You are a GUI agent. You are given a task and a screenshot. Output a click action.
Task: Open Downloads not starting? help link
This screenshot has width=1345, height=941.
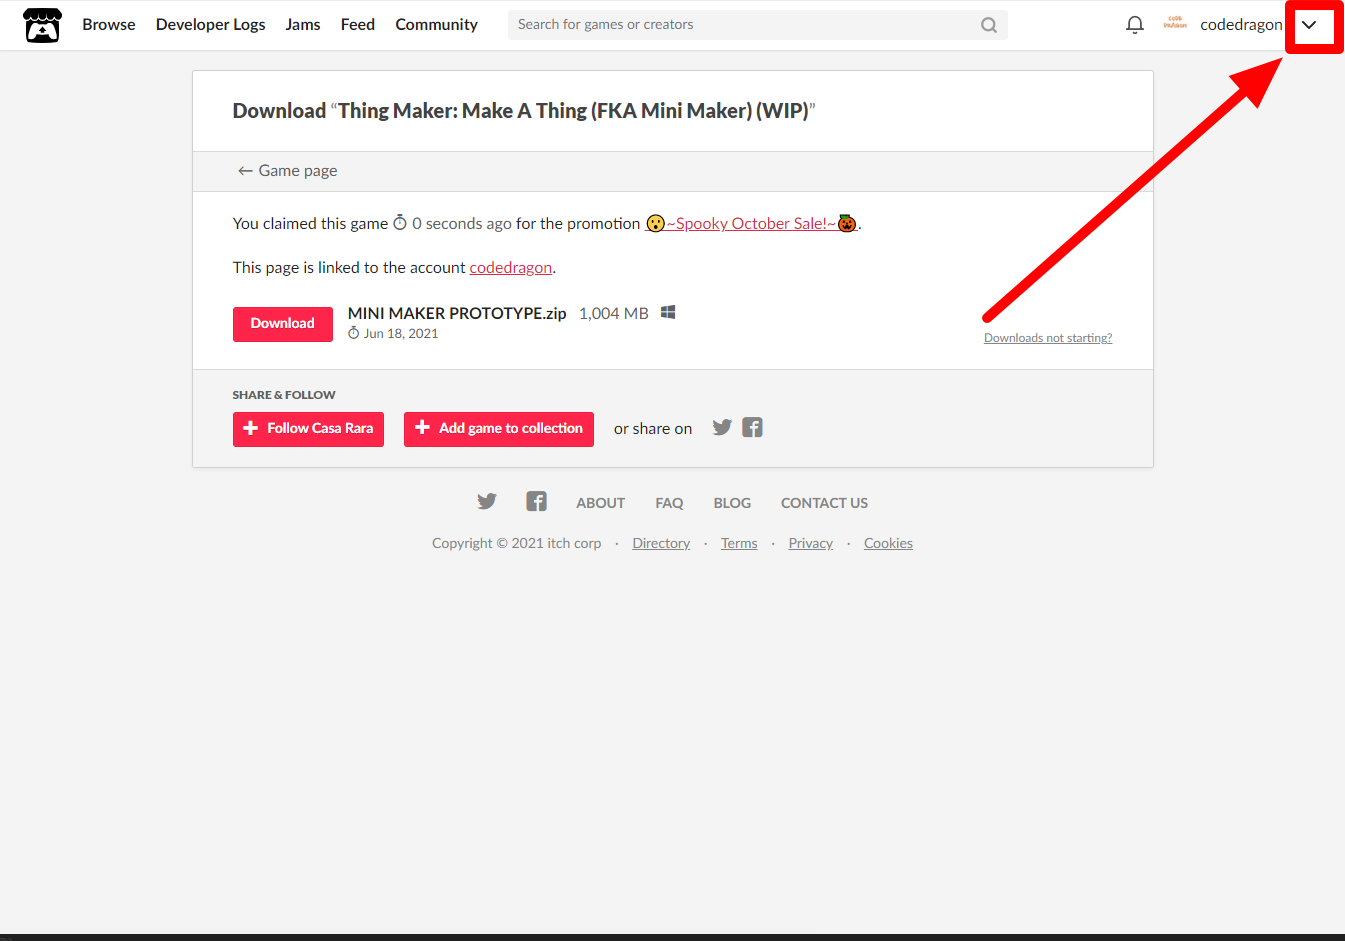1048,338
